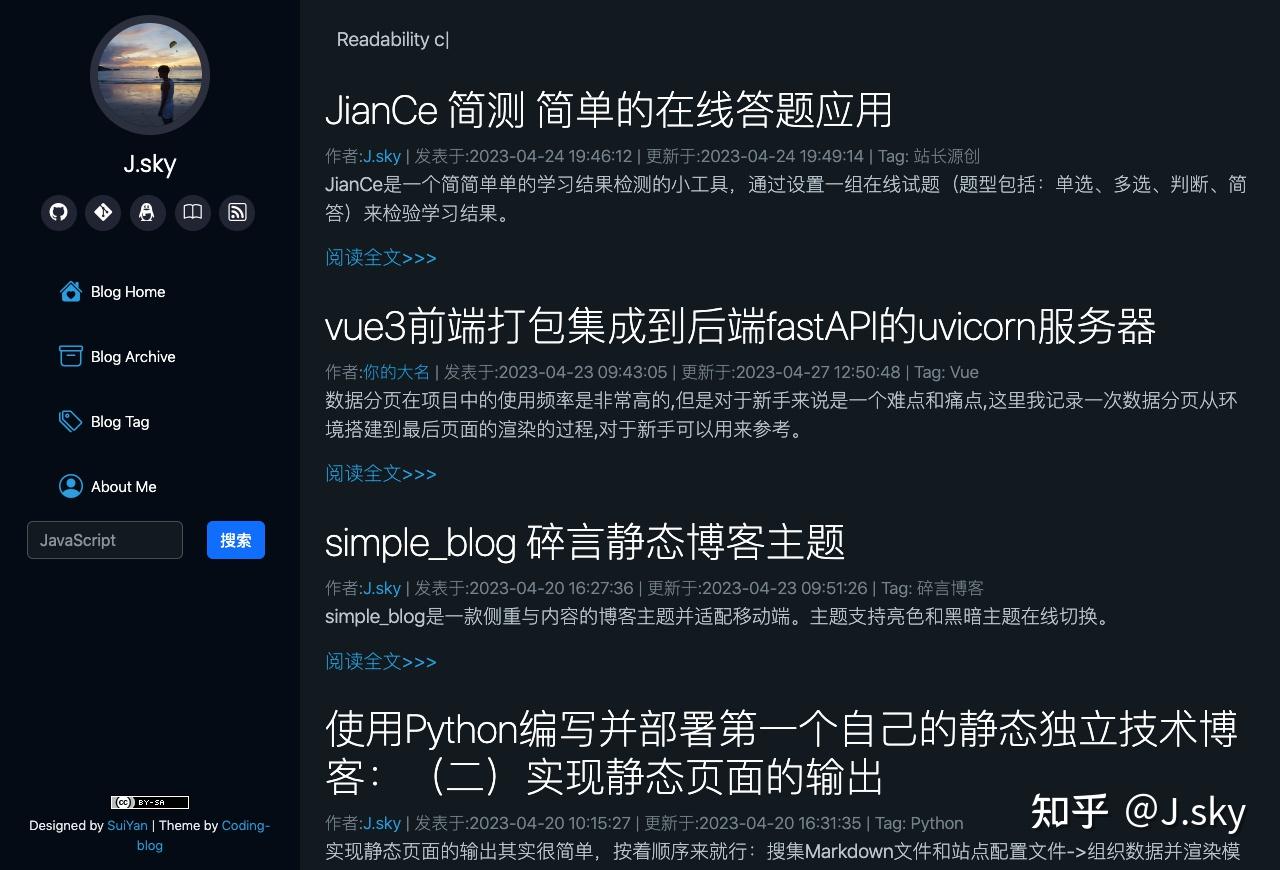1280x870 pixels.
Task: Click the Blog Archive box icon
Action: coord(71,356)
